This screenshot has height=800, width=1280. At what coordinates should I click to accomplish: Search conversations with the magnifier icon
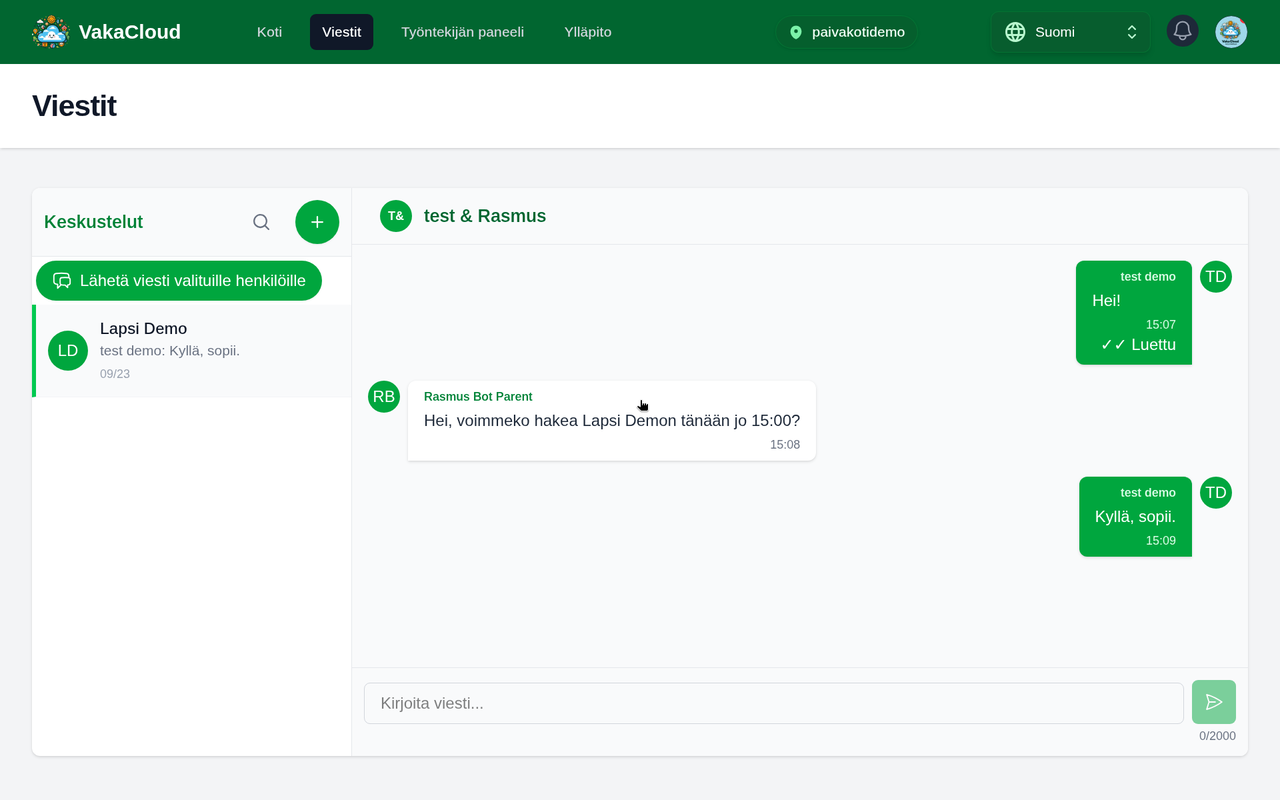point(261,222)
